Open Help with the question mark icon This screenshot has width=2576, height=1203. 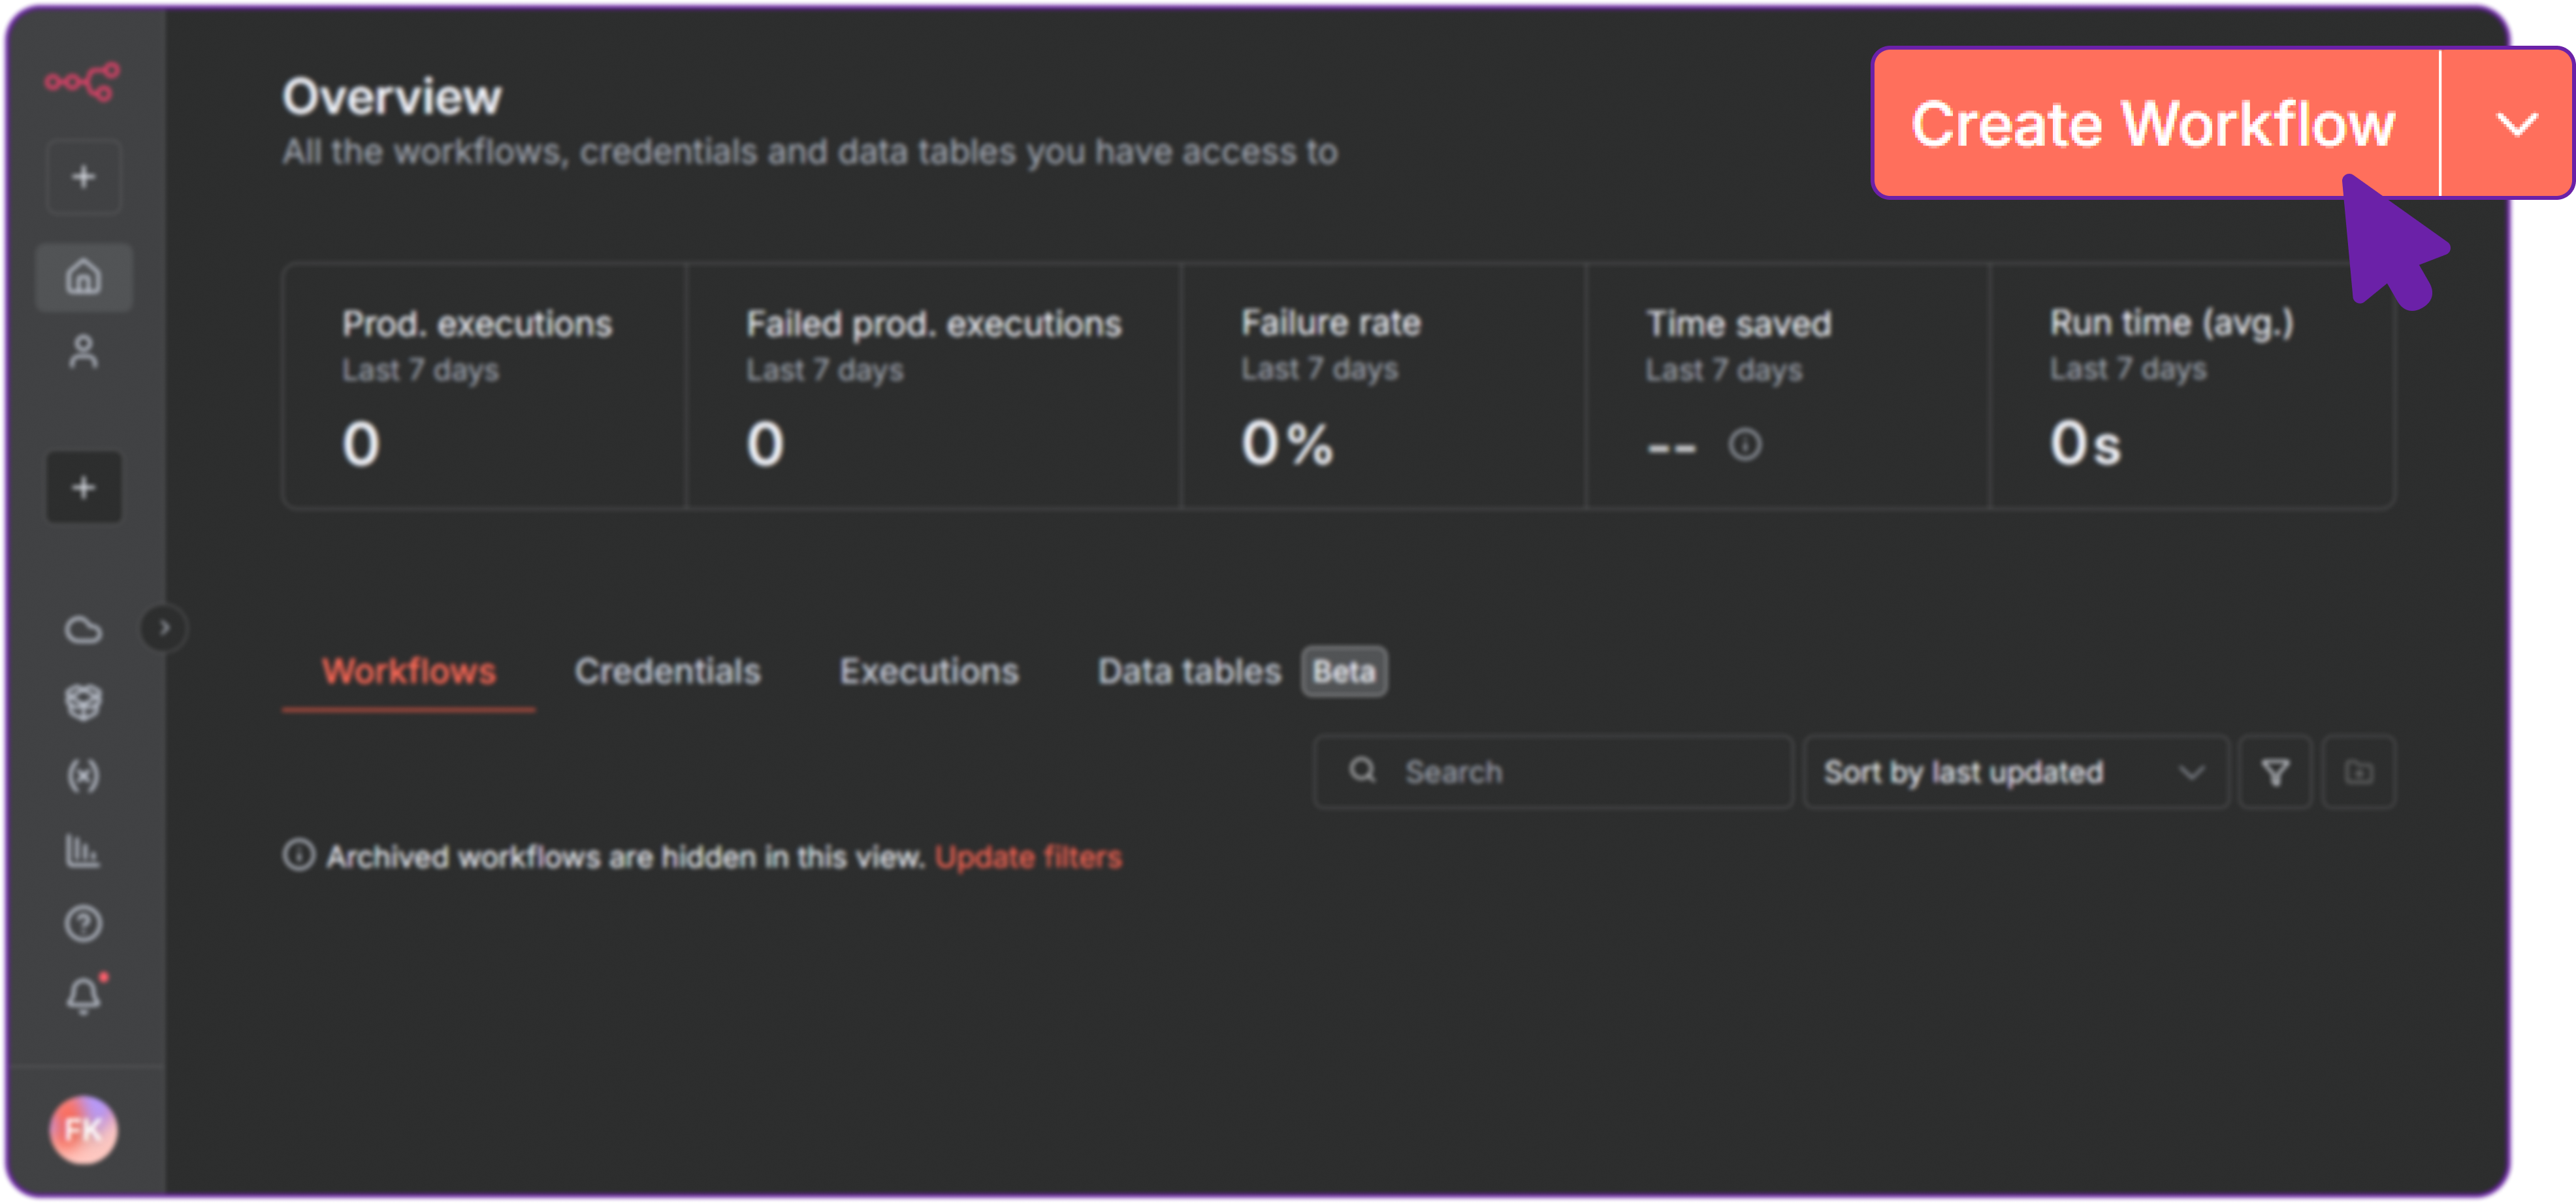coord(84,923)
